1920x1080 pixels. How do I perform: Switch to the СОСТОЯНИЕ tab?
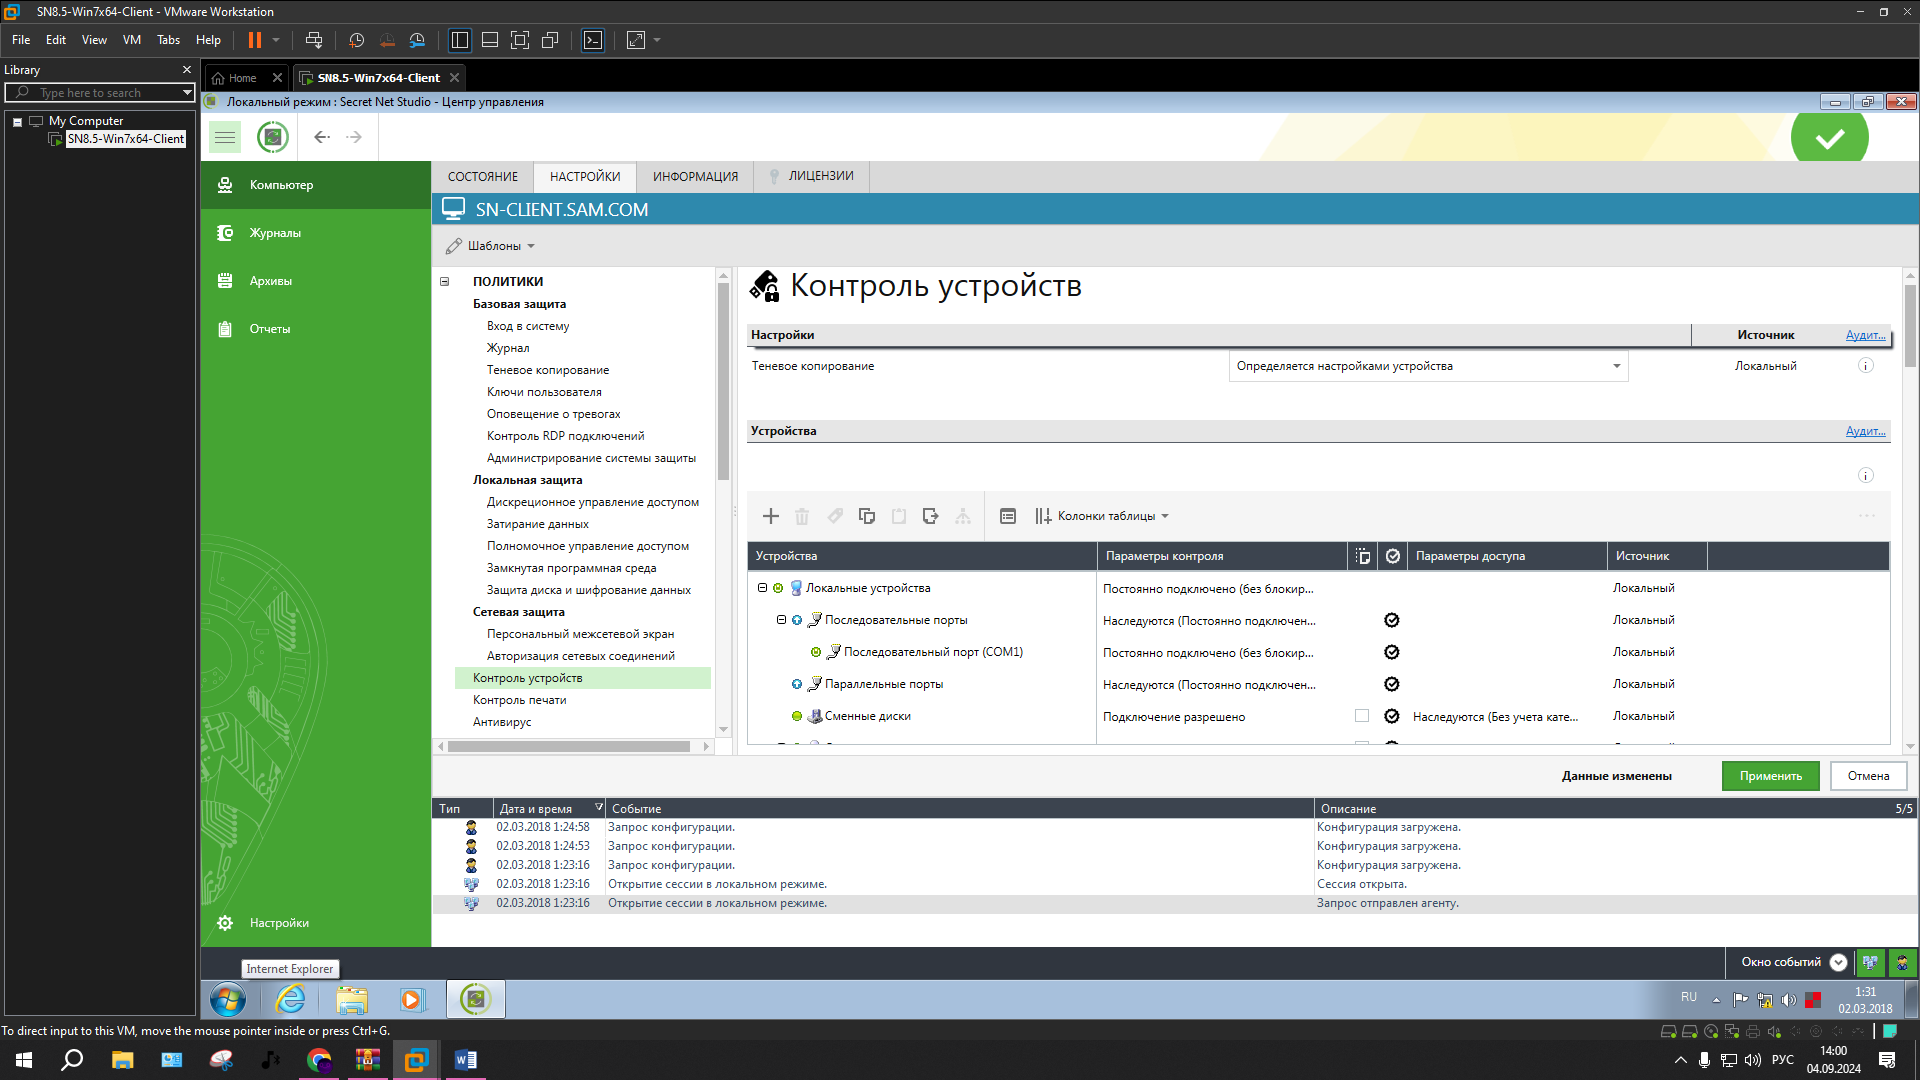click(483, 176)
